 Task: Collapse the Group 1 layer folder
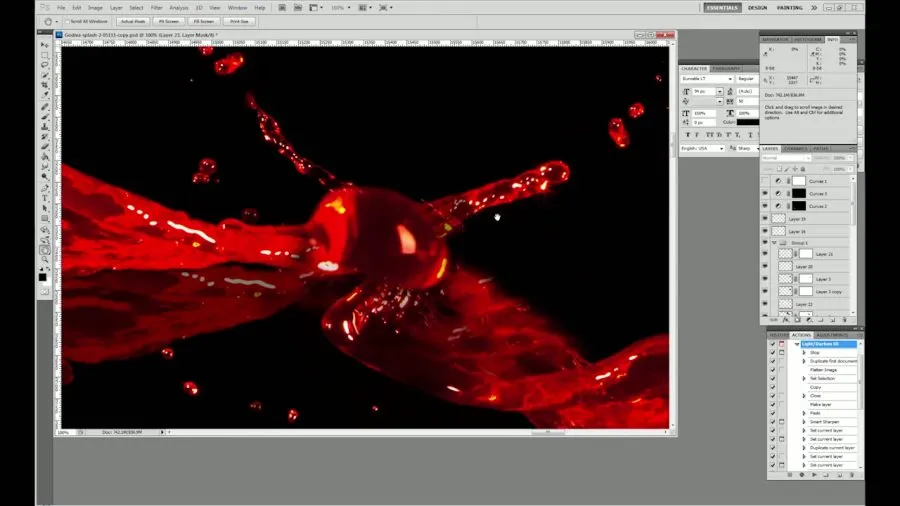[774, 242]
